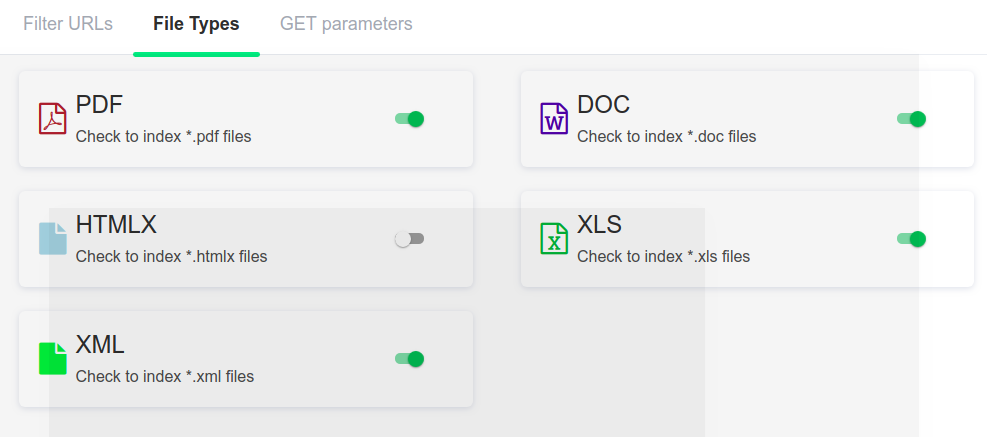Click the PDF heading text

99,105
